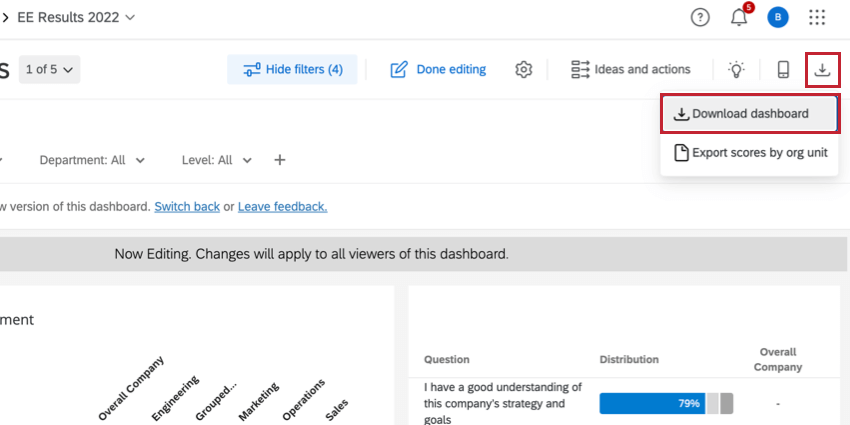Open the user account avatar
850x425 pixels.
click(x=778, y=17)
